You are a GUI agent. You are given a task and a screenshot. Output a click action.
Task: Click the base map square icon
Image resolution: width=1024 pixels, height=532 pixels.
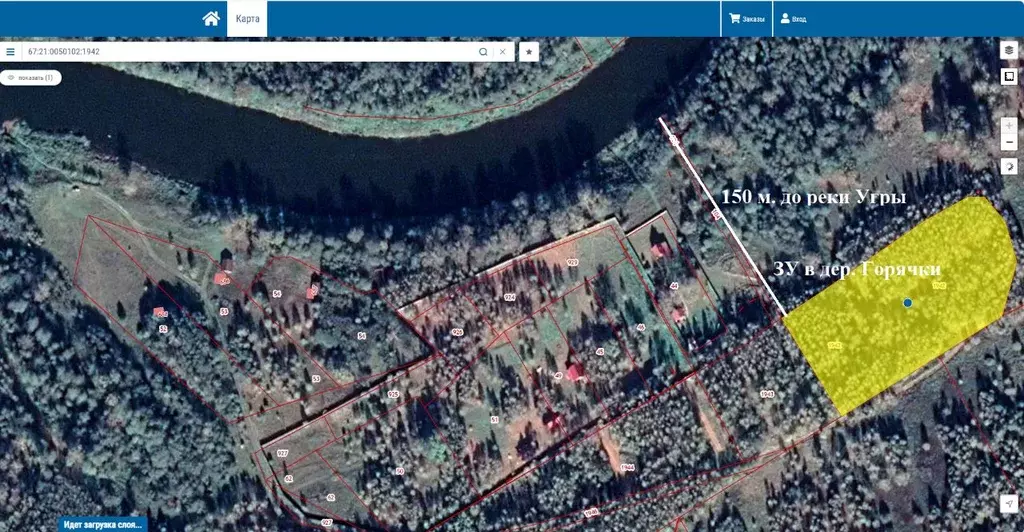(x=1009, y=76)
